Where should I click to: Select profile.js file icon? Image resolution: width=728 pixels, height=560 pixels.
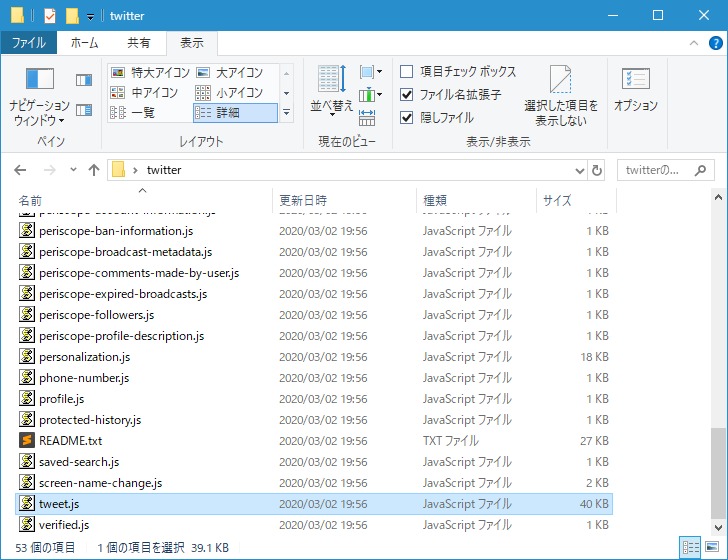[27, 398]
